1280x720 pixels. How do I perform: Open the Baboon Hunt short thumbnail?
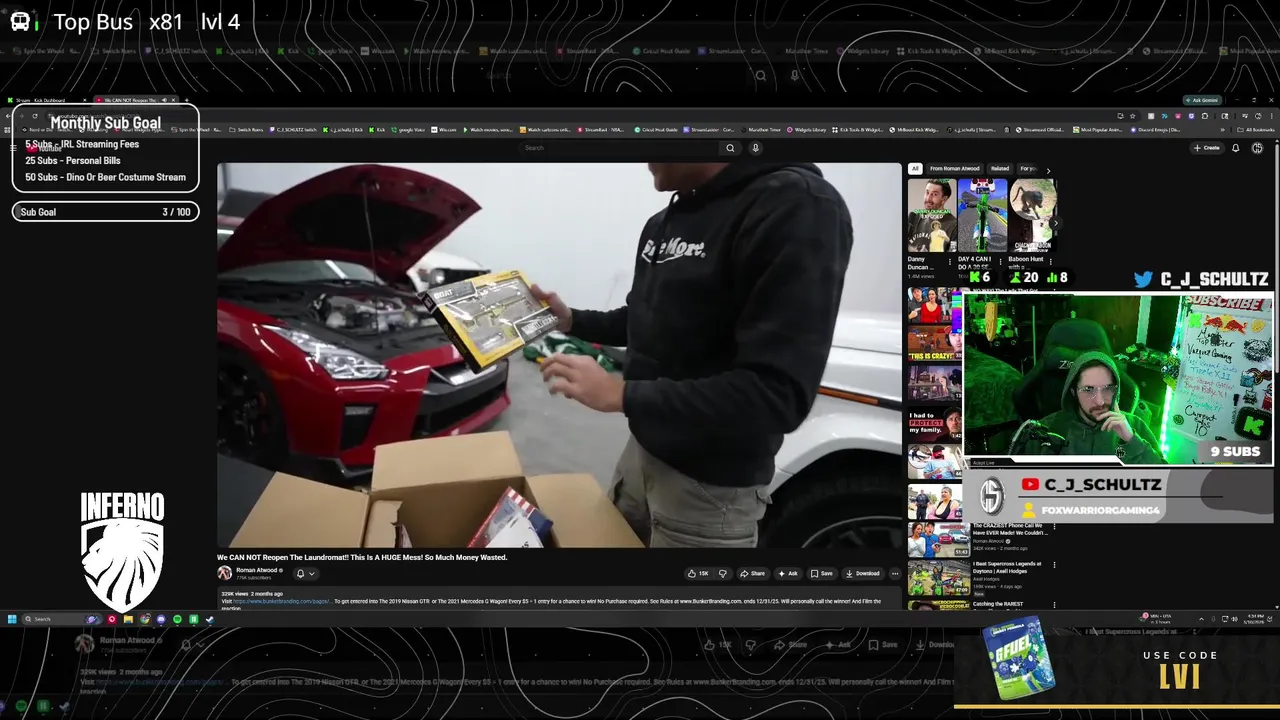tap(1032, 215)
